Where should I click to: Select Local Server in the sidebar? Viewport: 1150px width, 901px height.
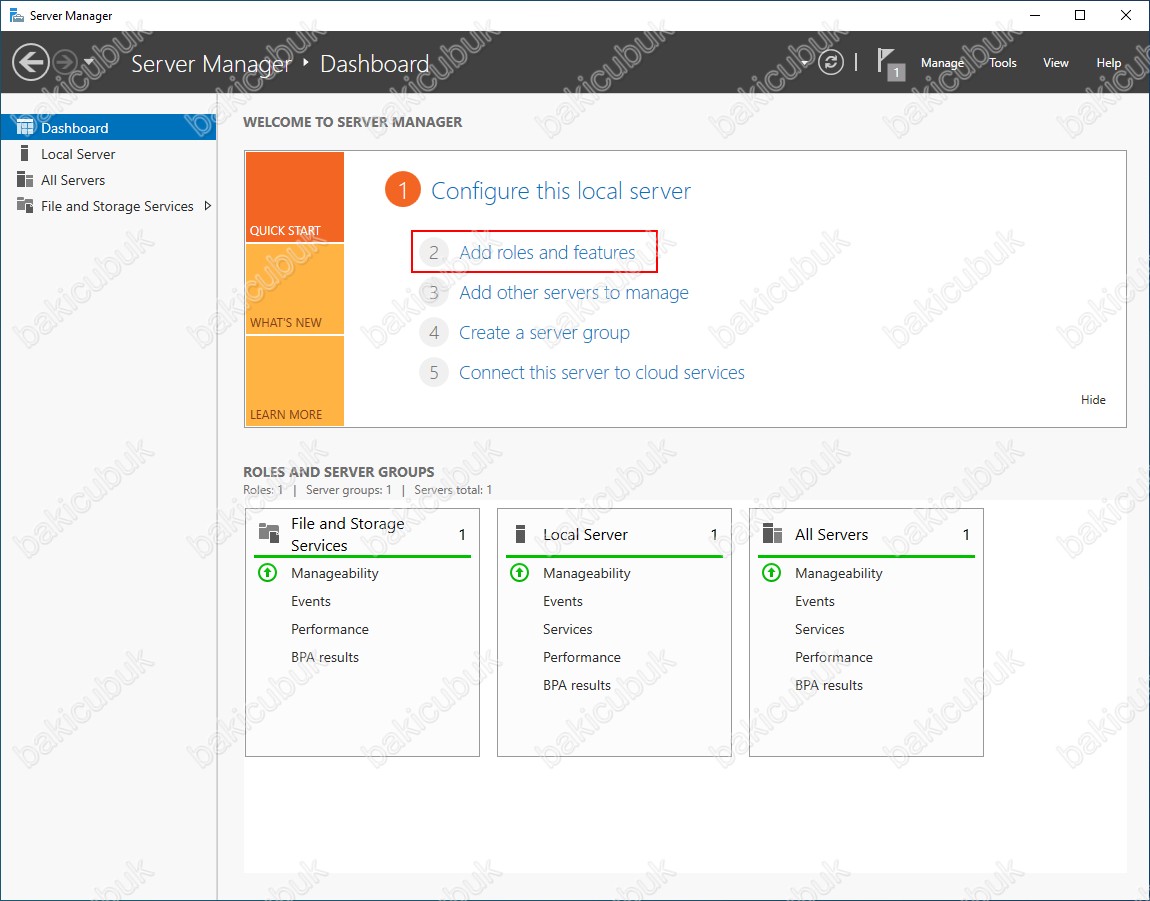pos(109,154)
